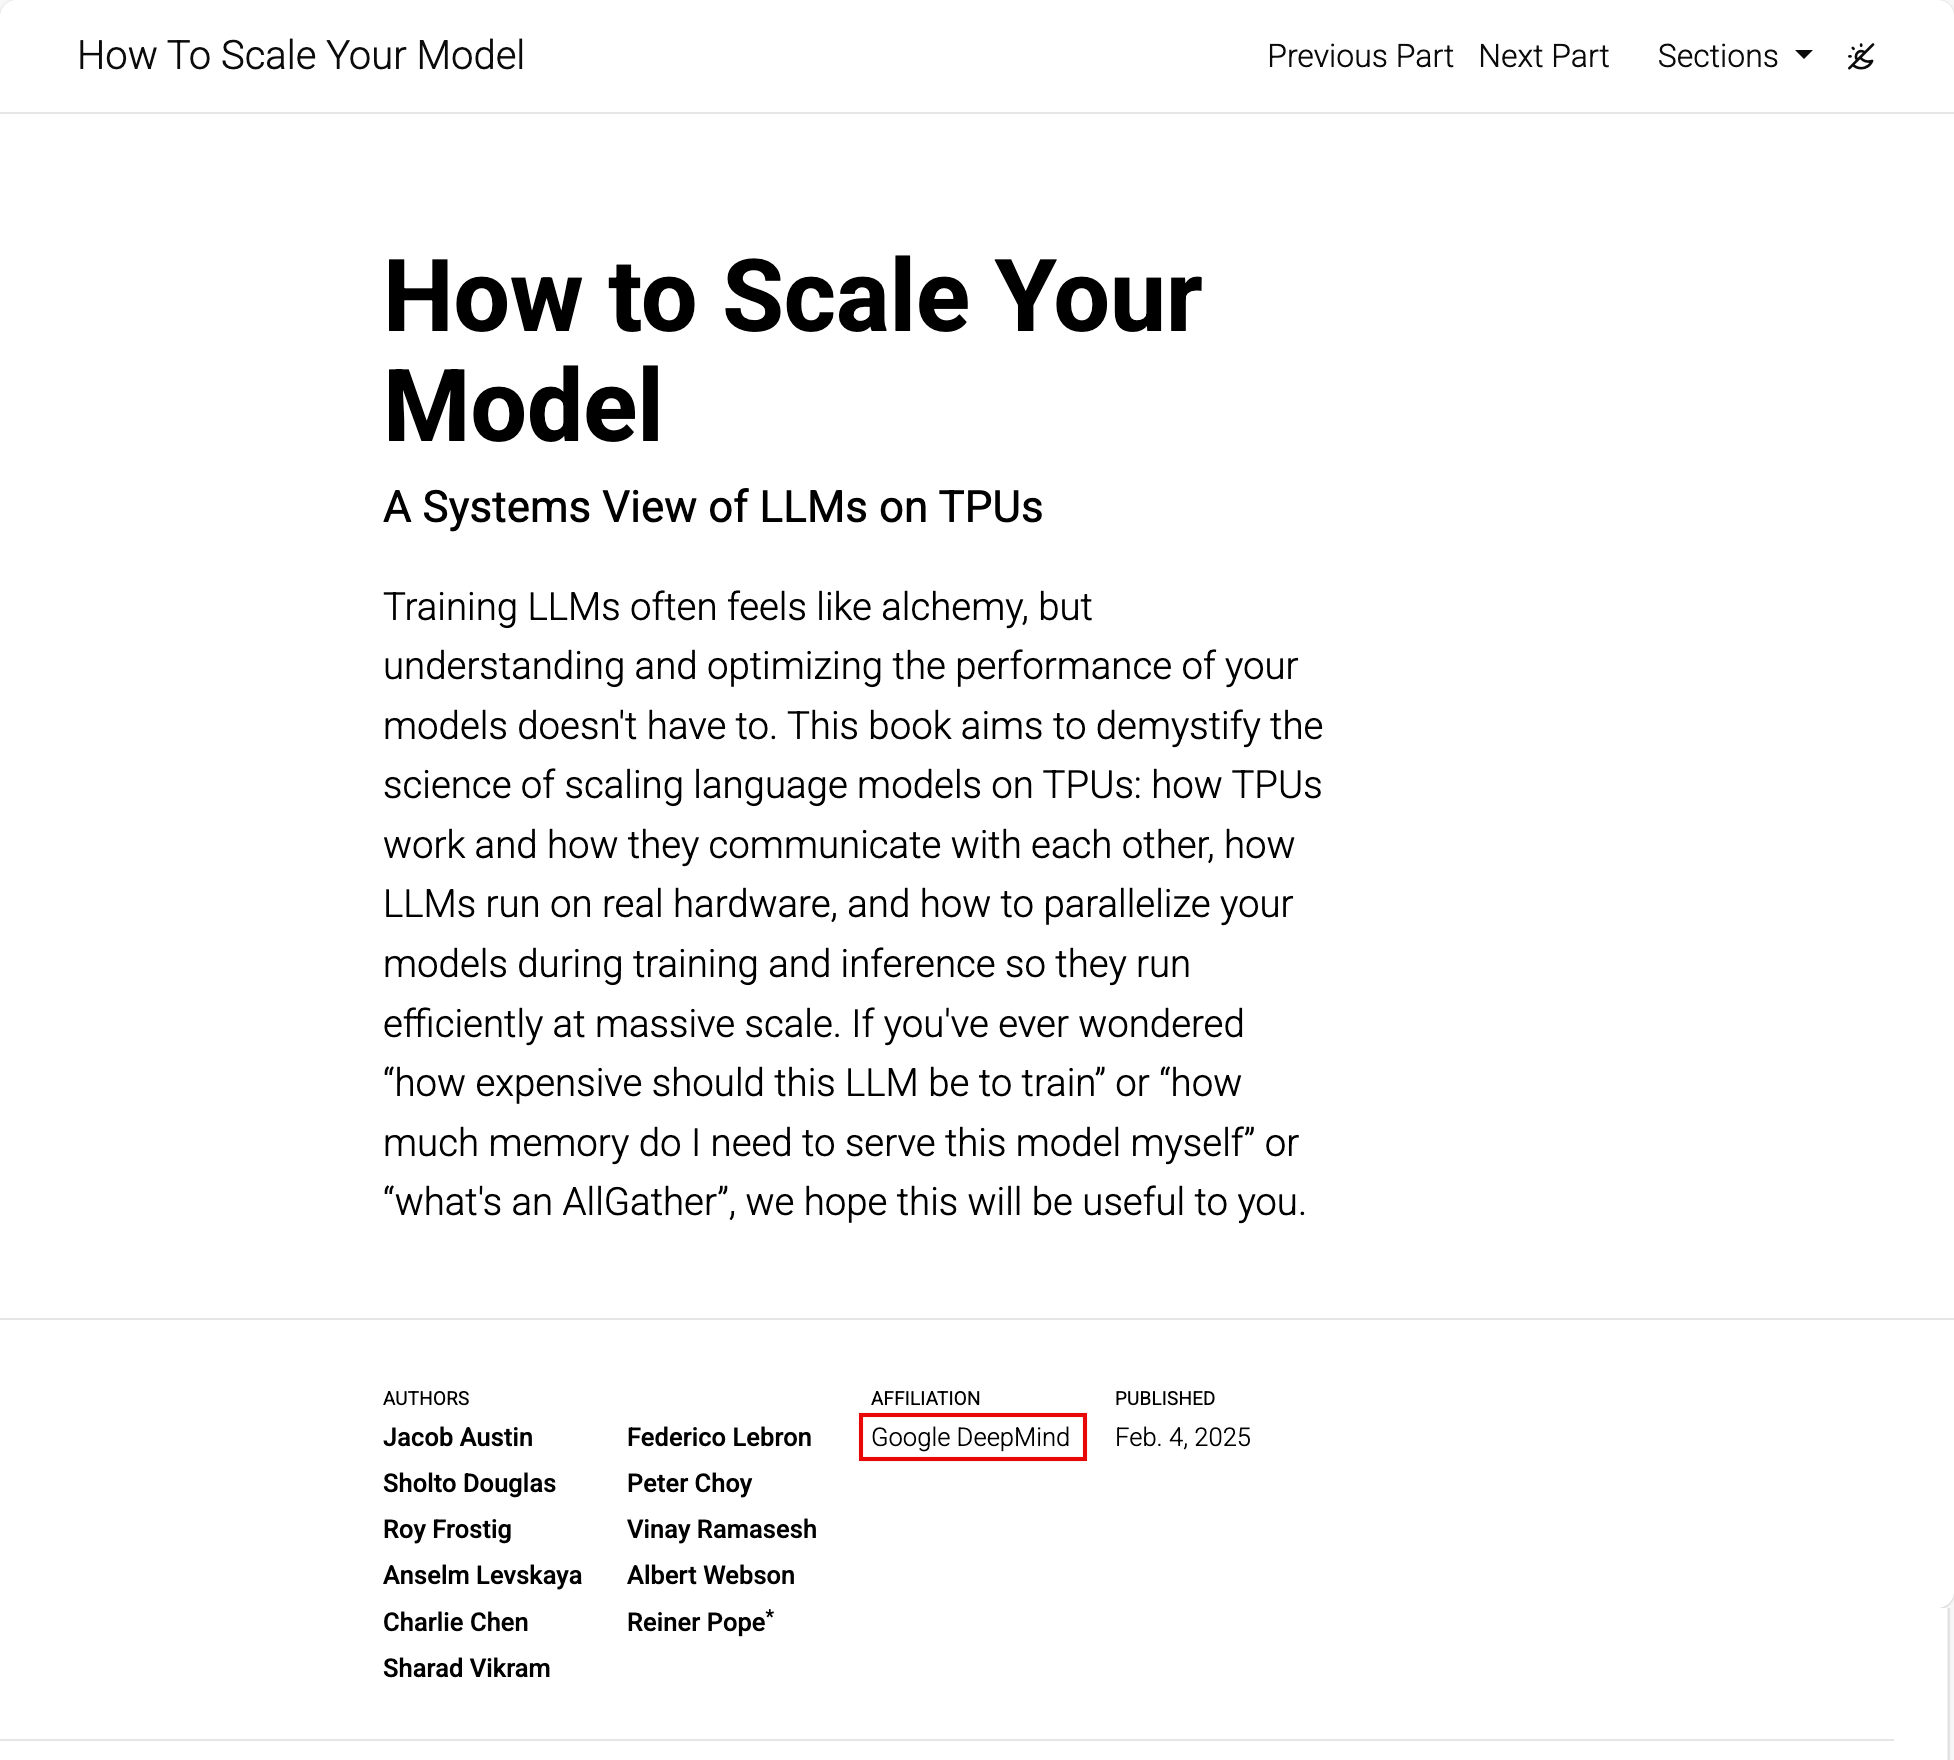Toggle the light/dark theme icon
This screenshot has height=1760, width=1954.
(x=1861, y=56)
